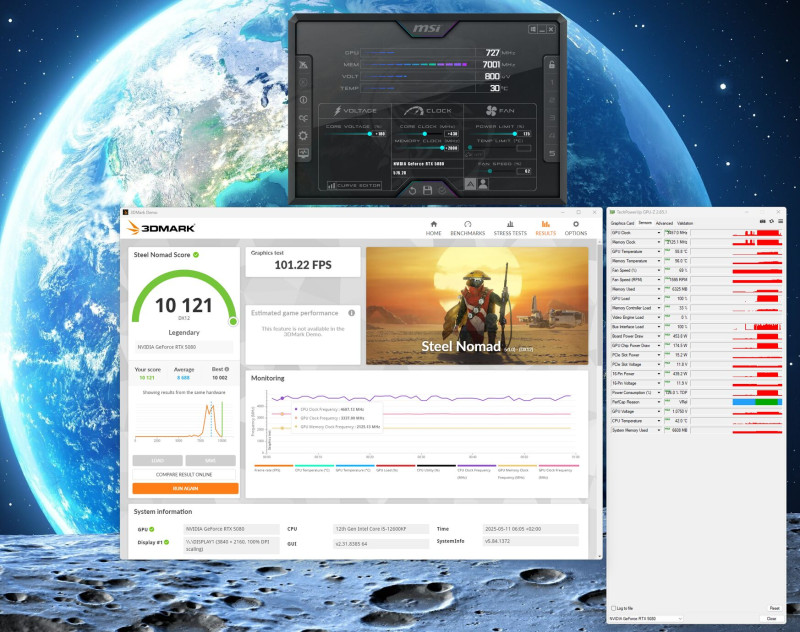Viewport: 800px width, 632px height.
Task: Click the Power Limit value field
Action: pos(525,134)
